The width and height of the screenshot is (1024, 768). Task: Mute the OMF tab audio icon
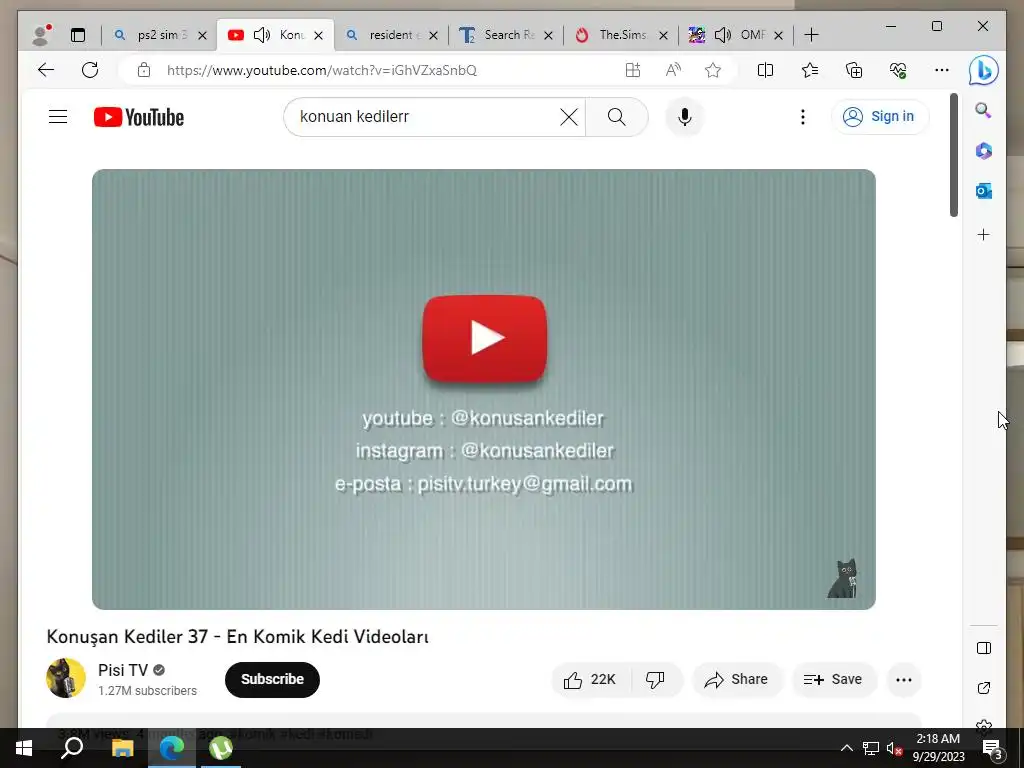(723, 35)
